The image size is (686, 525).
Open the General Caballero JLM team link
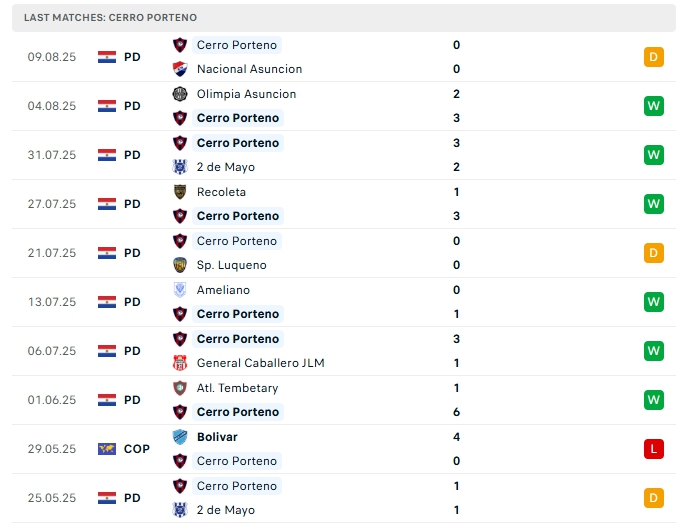[260, 363]
